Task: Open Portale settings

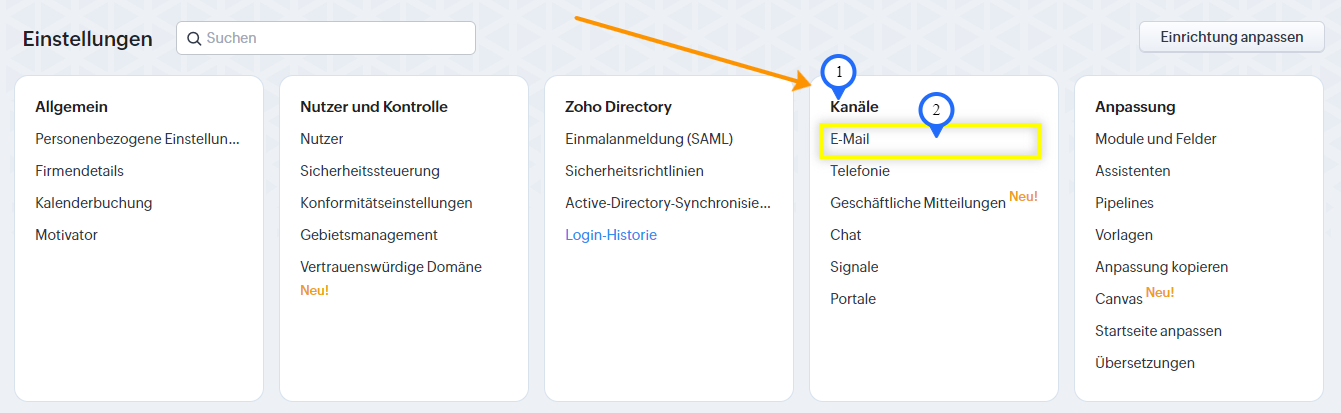Action: (853, 299)
